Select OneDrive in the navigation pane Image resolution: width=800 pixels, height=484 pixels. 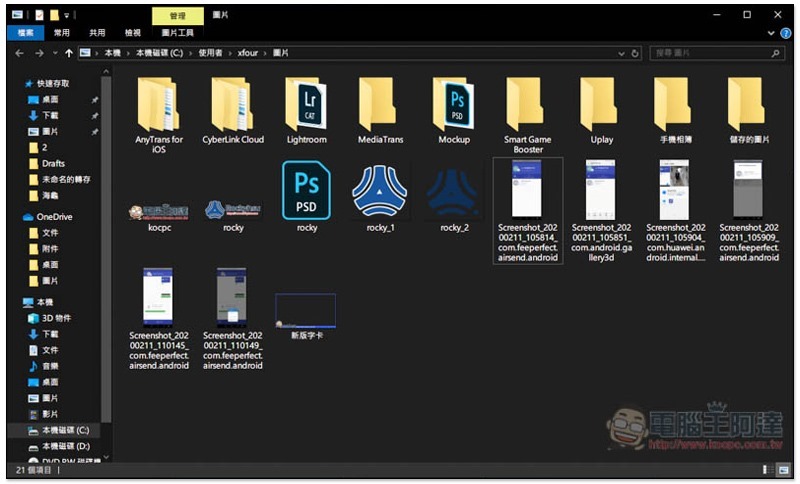coord(54,216)
